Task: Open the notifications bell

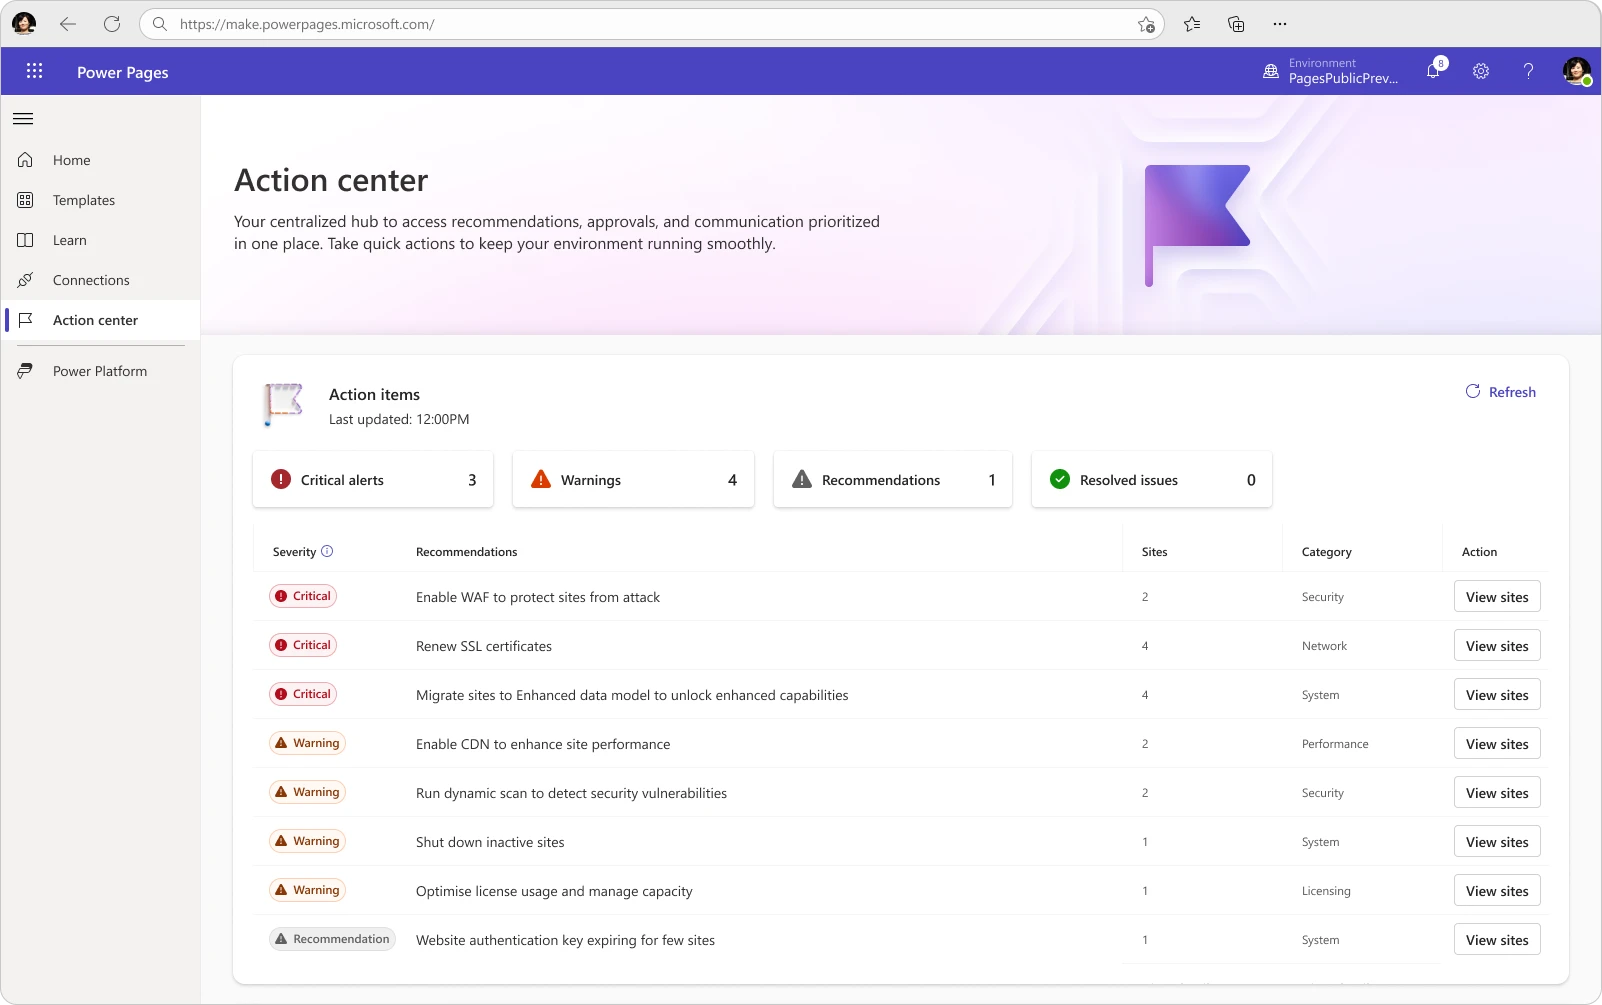Action: coord(1434,71)
